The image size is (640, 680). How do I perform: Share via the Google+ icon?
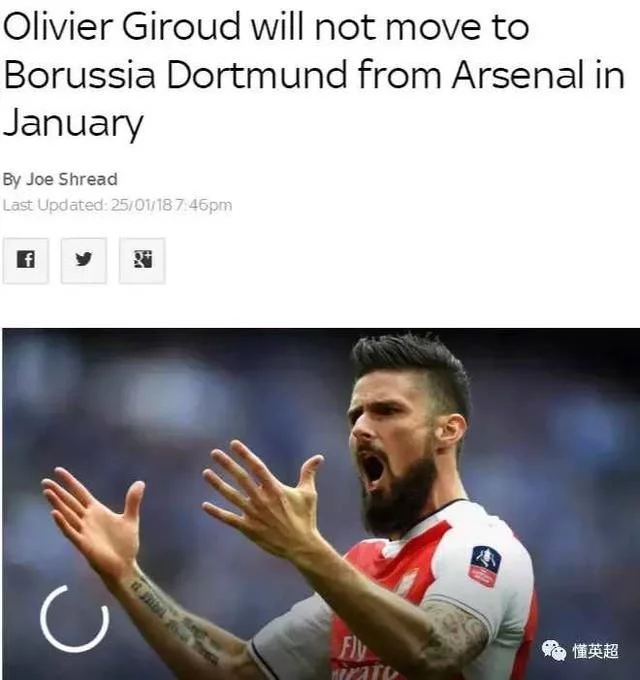pos(142,260)
